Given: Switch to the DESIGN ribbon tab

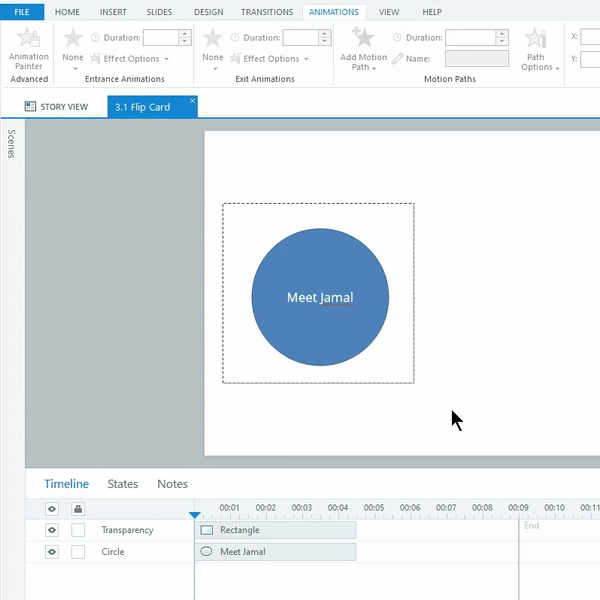Looking at the screenshot, I should point(209,12).
